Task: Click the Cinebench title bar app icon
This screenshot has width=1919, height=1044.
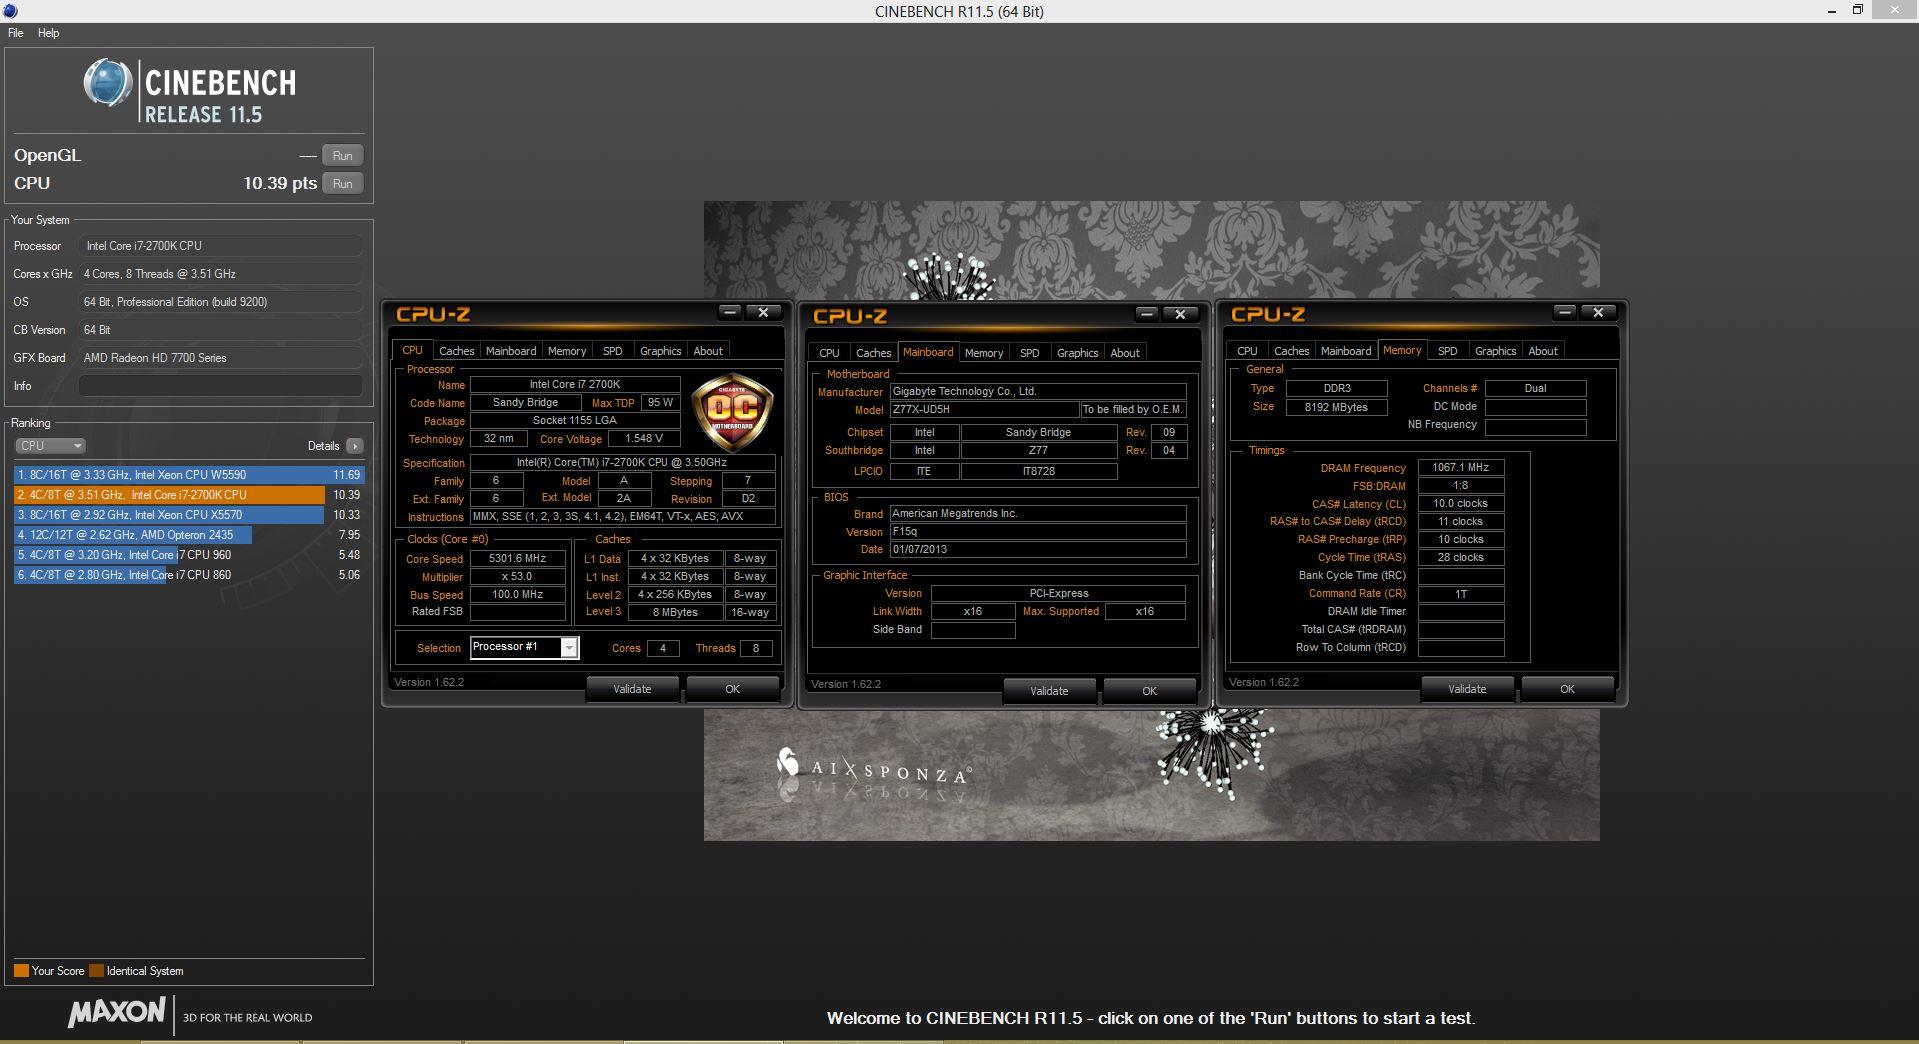Action: coord(11,11)
